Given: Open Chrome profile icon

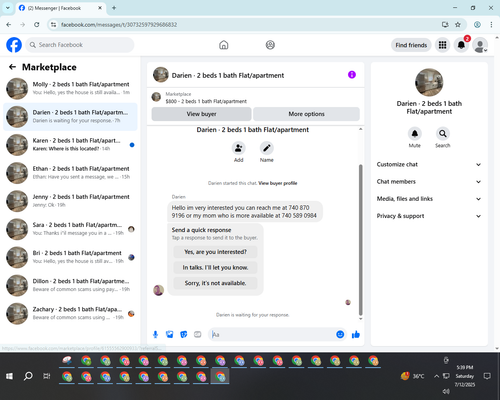Looking at the screenshot, I should [x=477, y=24].
